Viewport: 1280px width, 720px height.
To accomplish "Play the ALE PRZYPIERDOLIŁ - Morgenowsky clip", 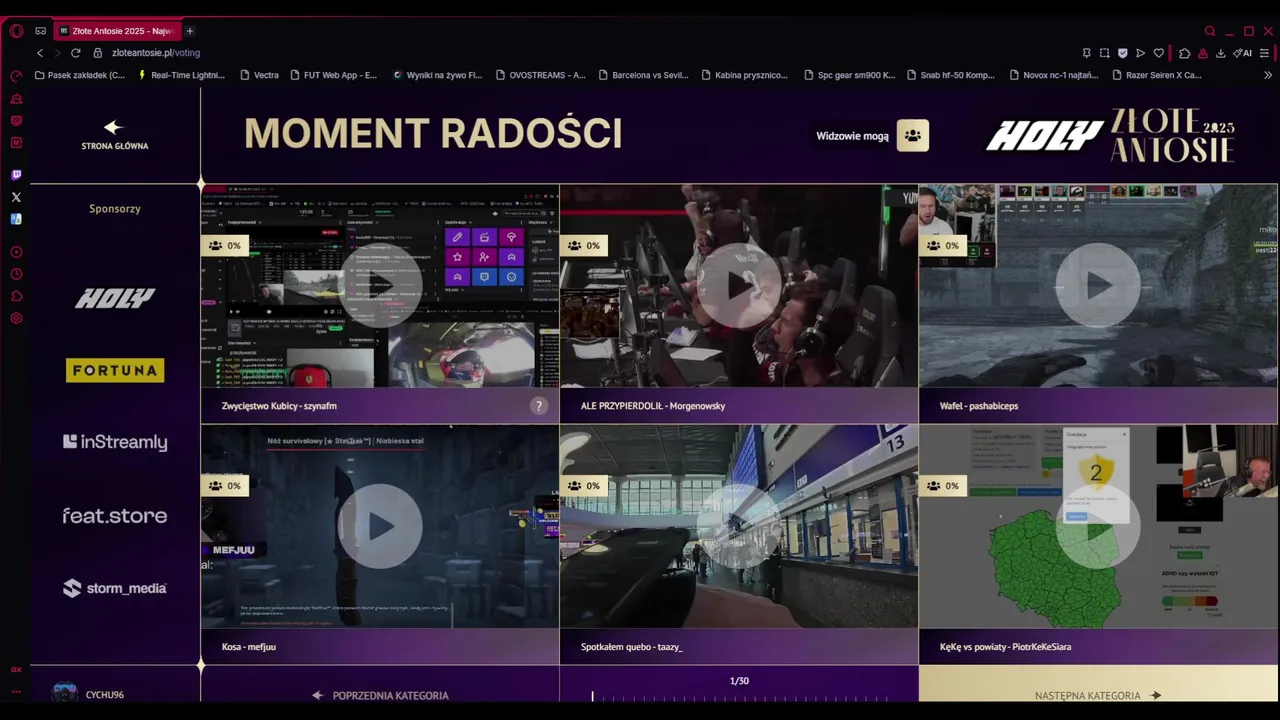I will click(x=739, y=285).
